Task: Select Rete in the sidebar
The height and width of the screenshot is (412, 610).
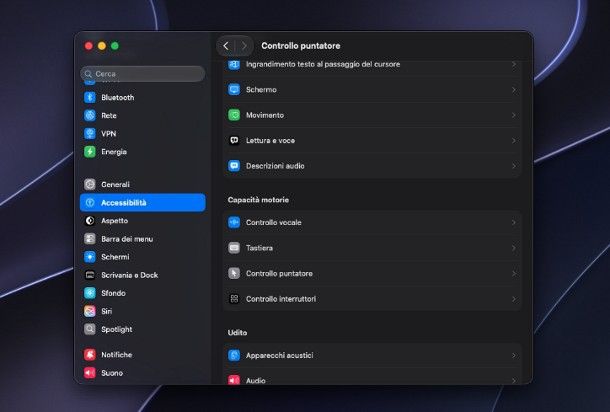Action: click(x=143, y=116)
